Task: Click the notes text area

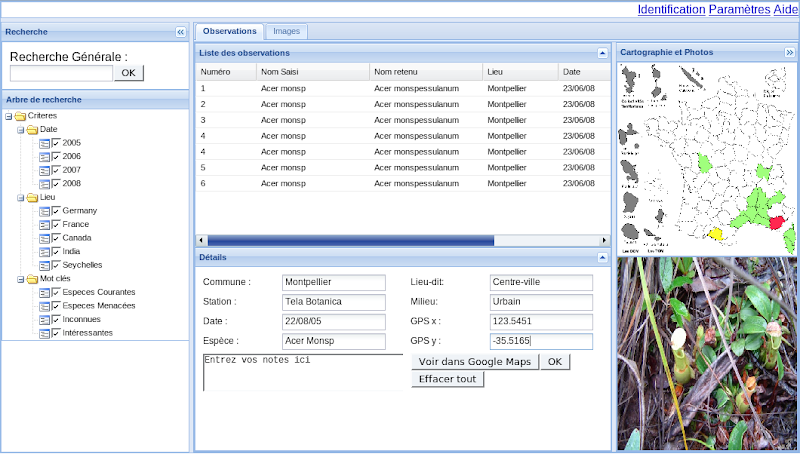Action: click(303, 372)
